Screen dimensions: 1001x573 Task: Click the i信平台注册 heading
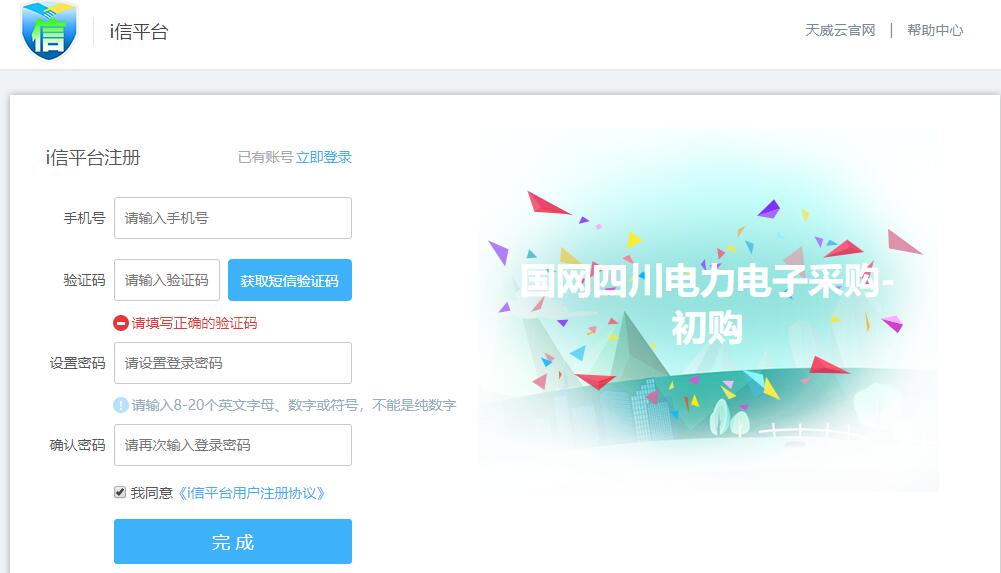coord(93,158)
